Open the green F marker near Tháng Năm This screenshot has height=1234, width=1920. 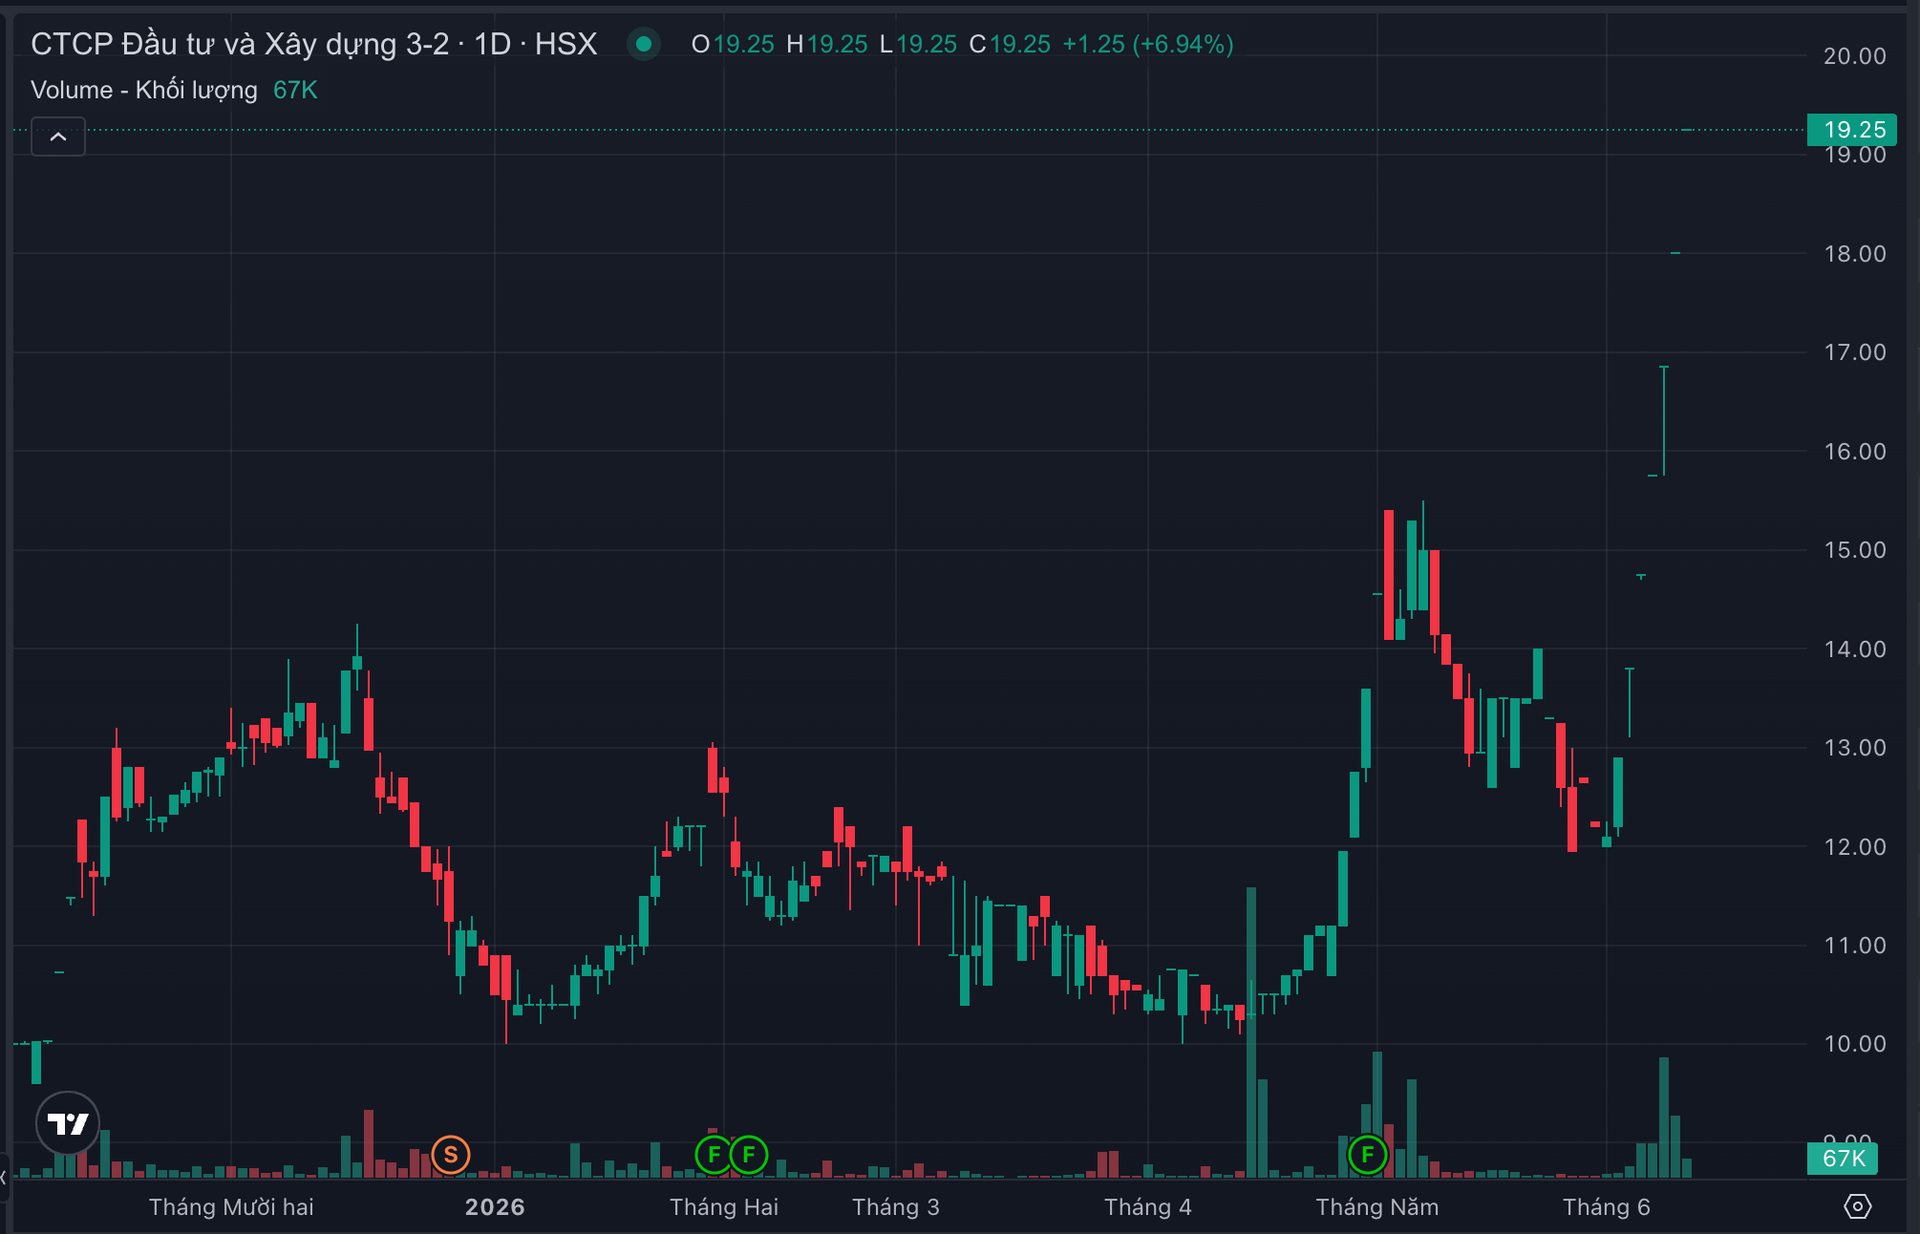tap(1367, 1155)
